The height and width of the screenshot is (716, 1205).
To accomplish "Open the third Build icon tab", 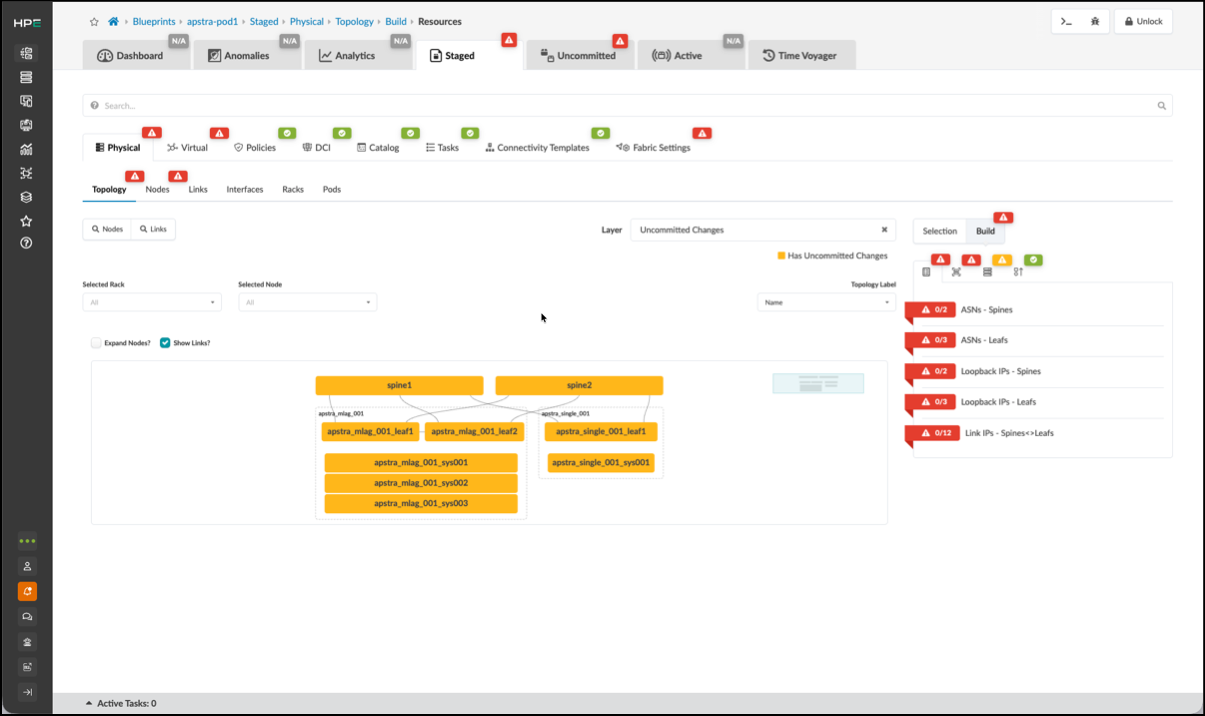I will 987,272.
